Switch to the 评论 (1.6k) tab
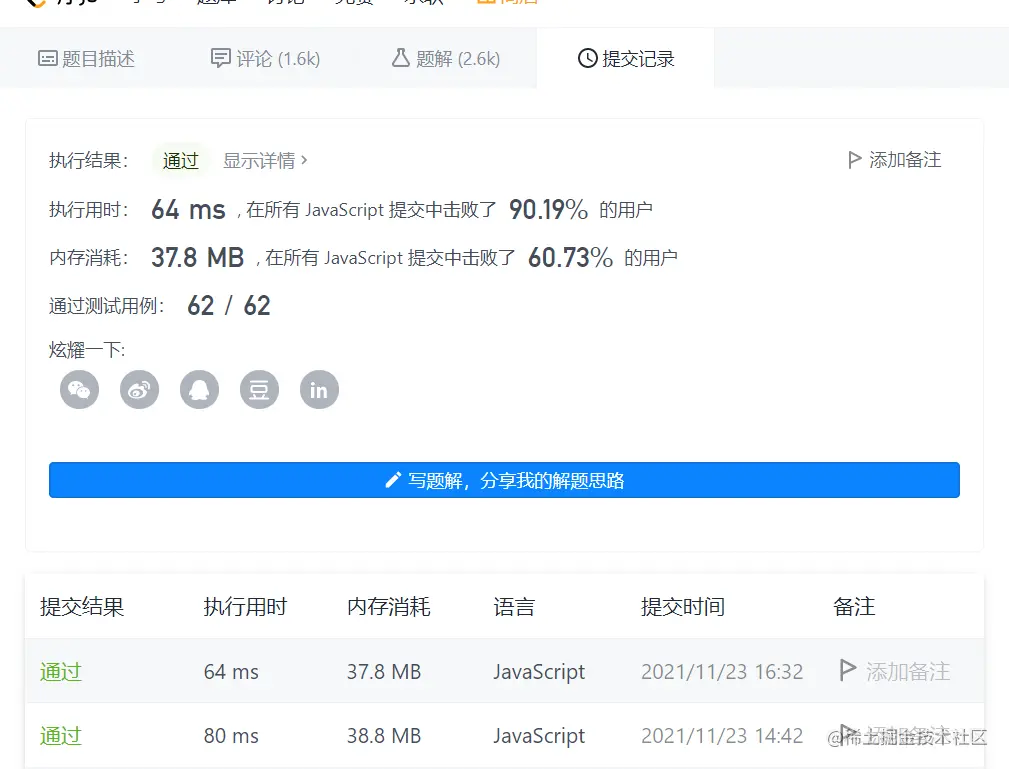This screenshot has width=1009, height=769. (265, 59)
